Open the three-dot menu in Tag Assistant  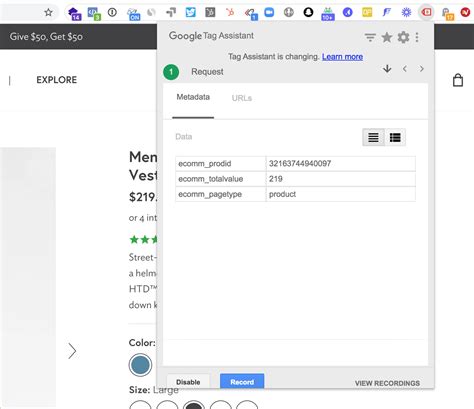(417, 37)
